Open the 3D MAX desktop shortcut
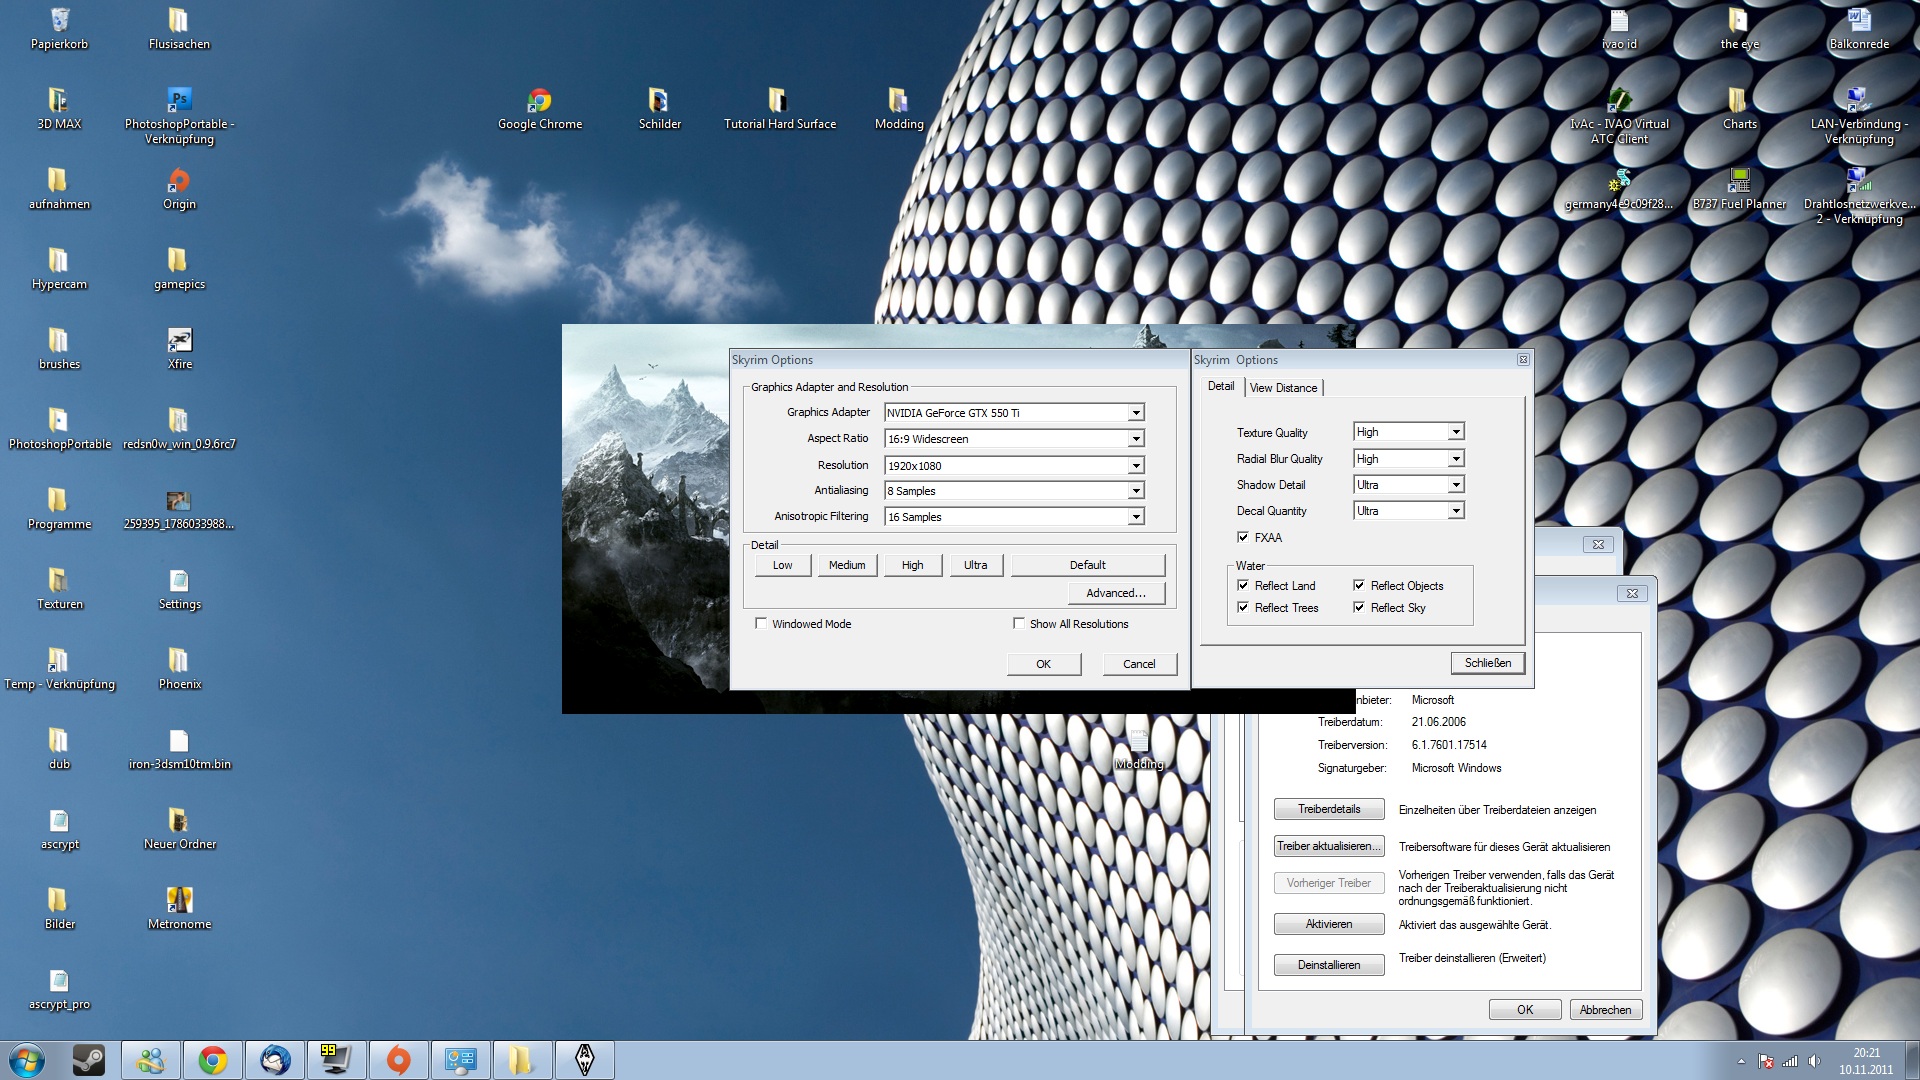The height and width of the screenshot is (1080, 1920). pos(59,108)
